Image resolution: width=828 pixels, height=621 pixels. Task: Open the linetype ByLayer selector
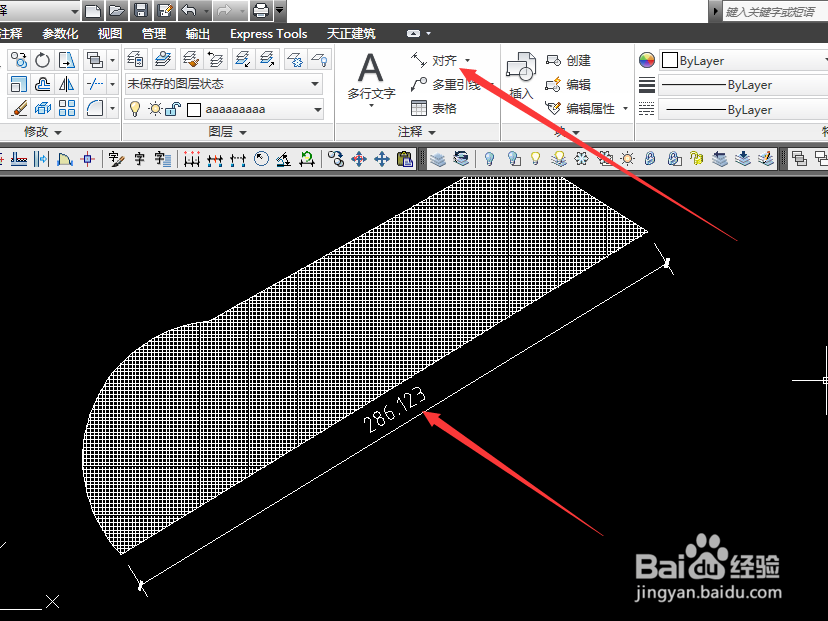(743, 109)
